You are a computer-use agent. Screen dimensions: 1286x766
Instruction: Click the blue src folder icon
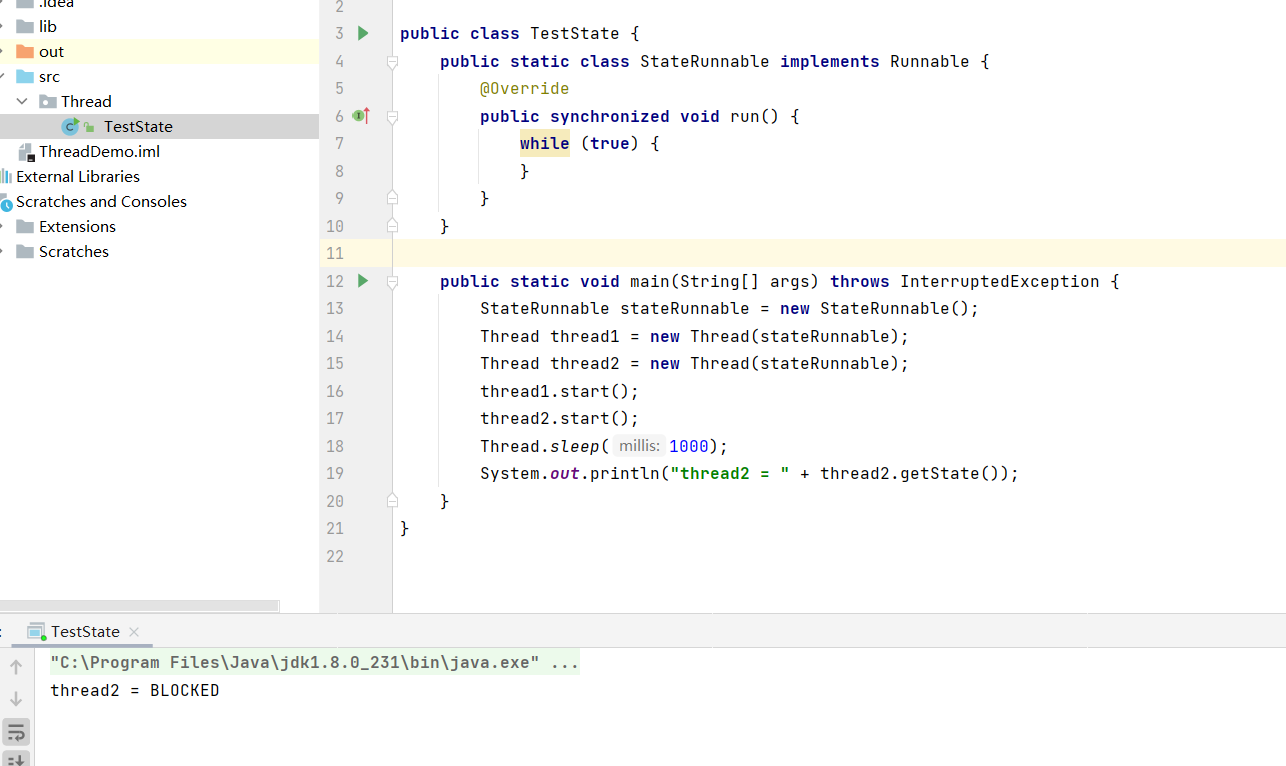25,76
